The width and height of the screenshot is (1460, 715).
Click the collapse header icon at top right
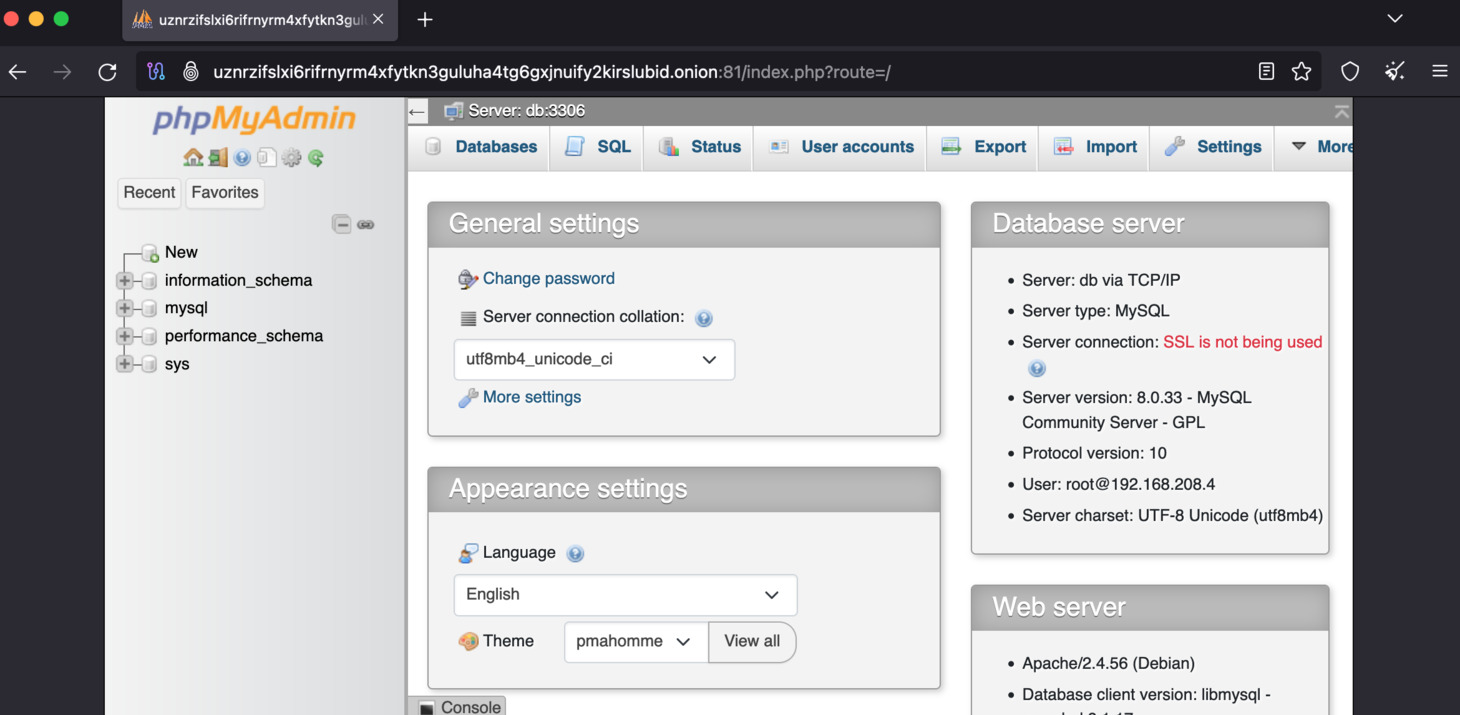click(1341, 111)
